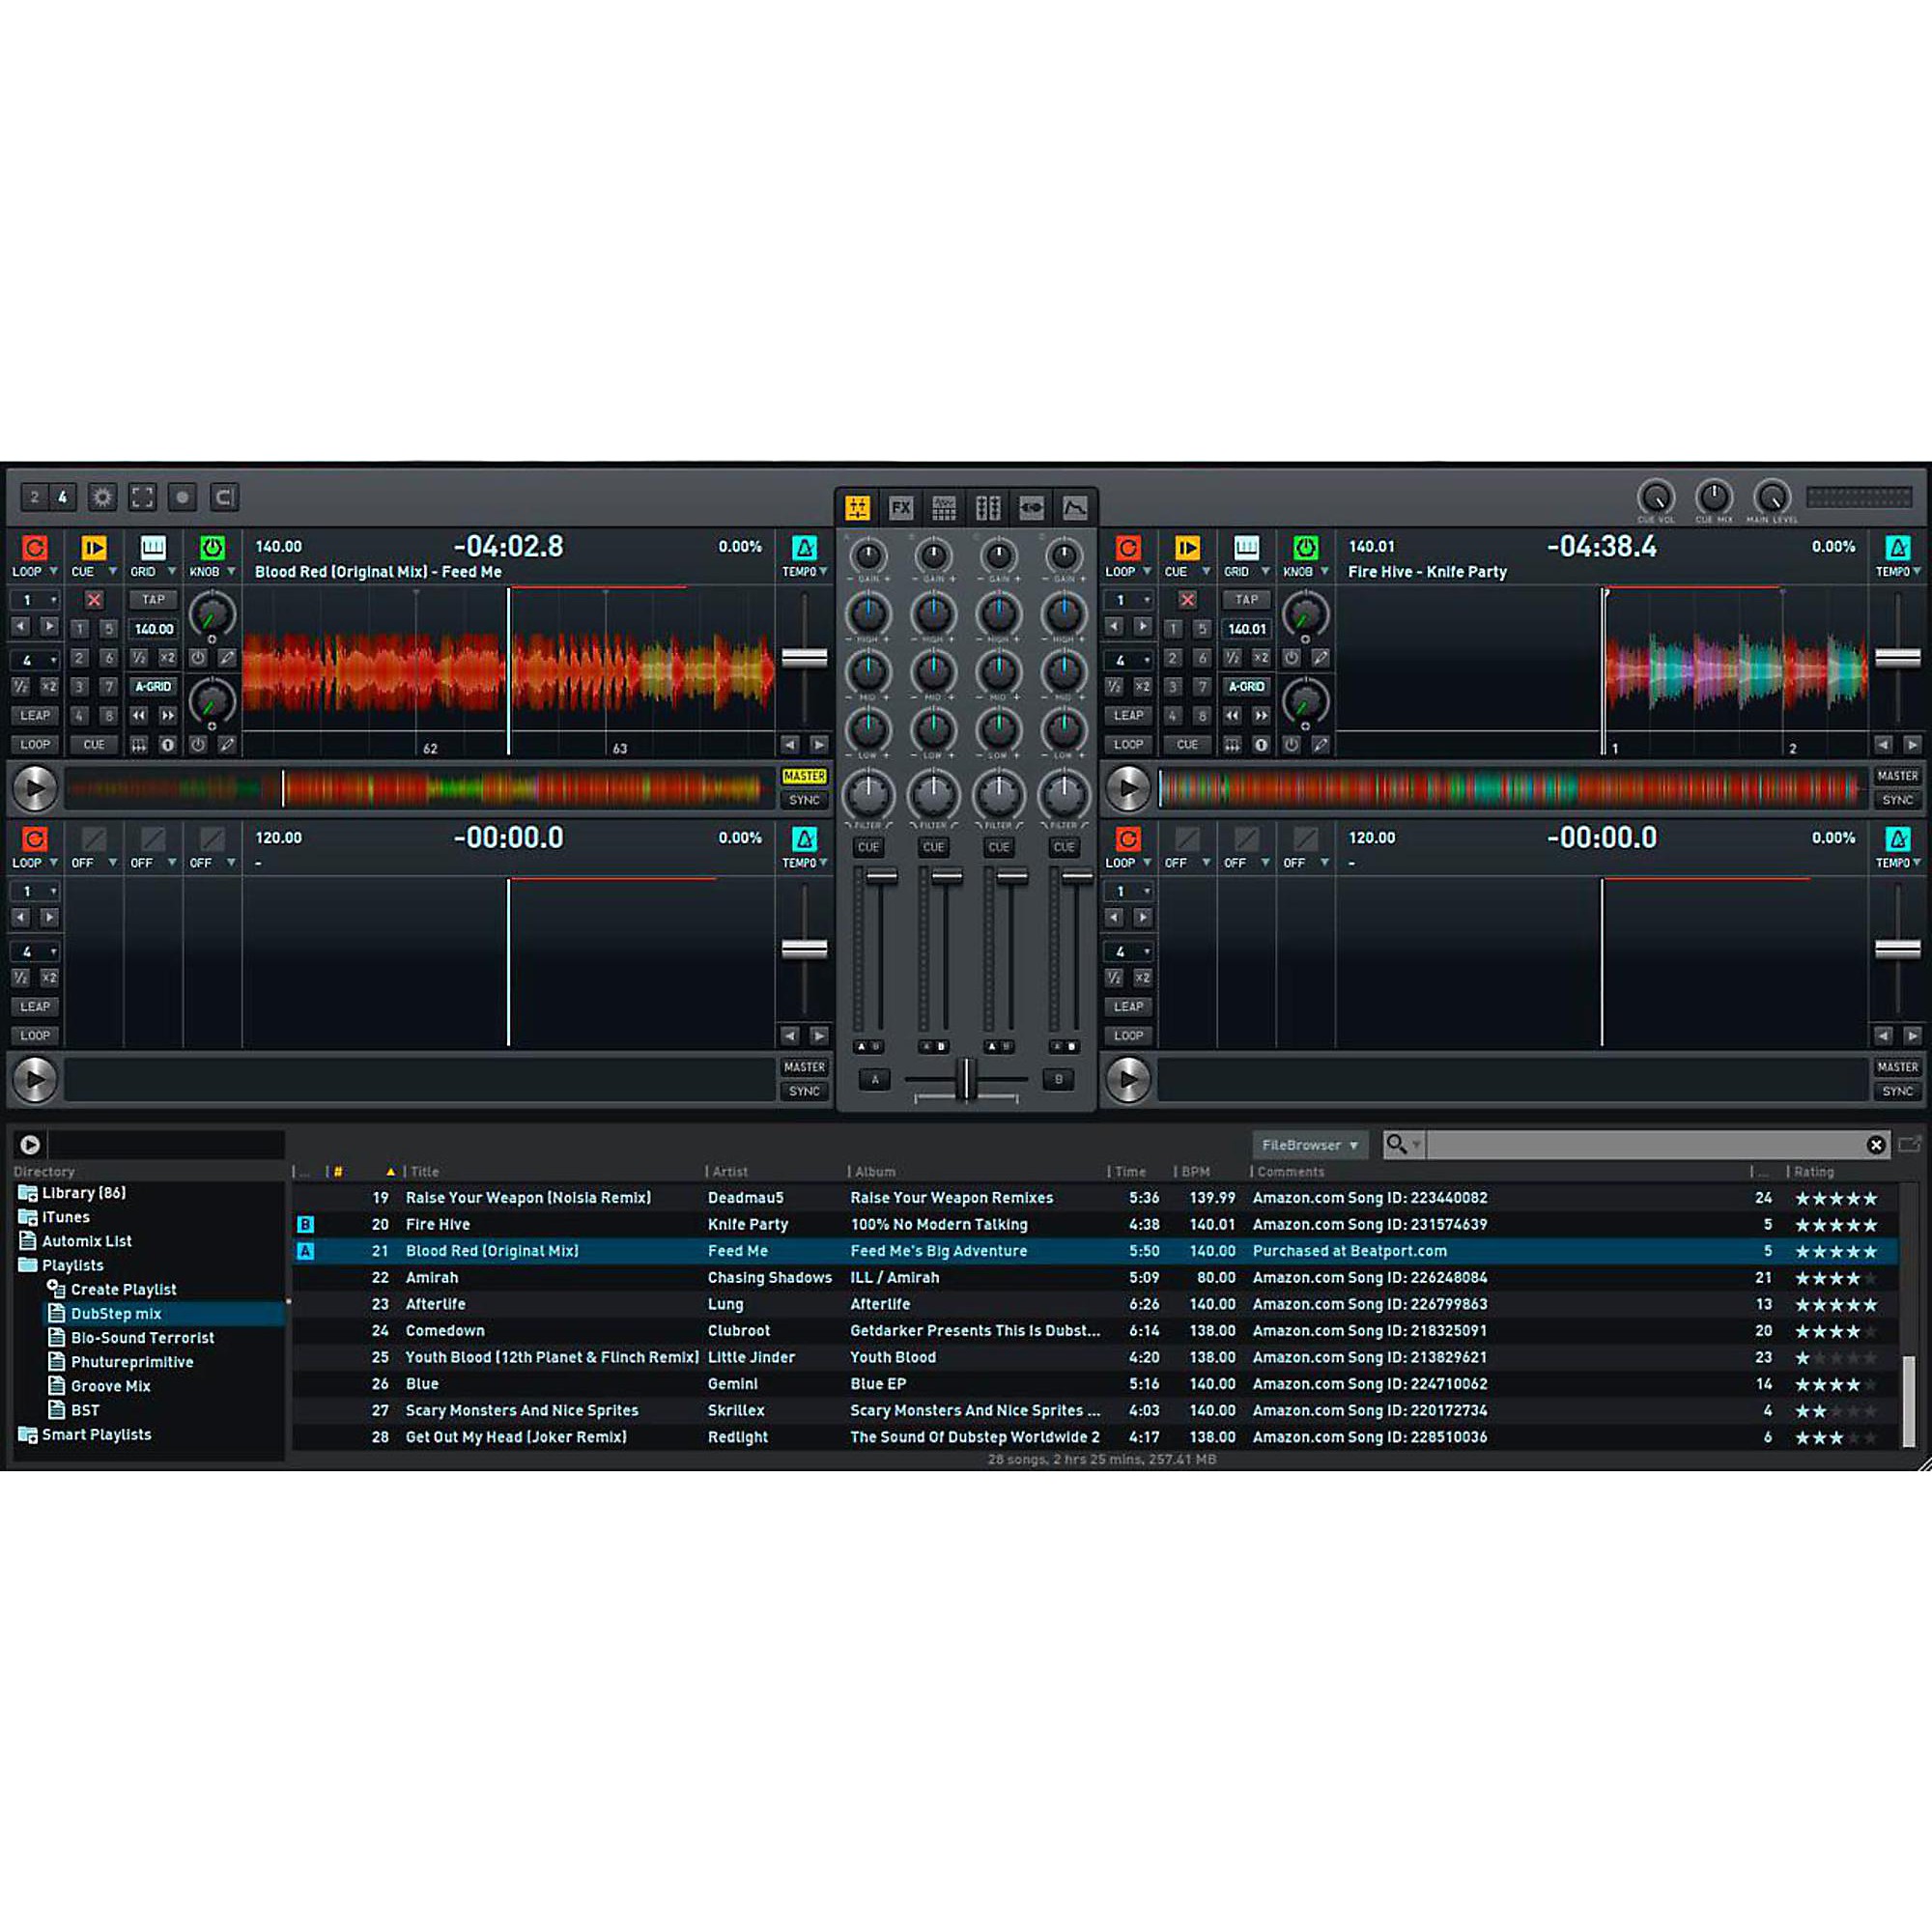Click the metronome Tempo icon on deck B
1932x1932 pixels.
point(1897,548)
